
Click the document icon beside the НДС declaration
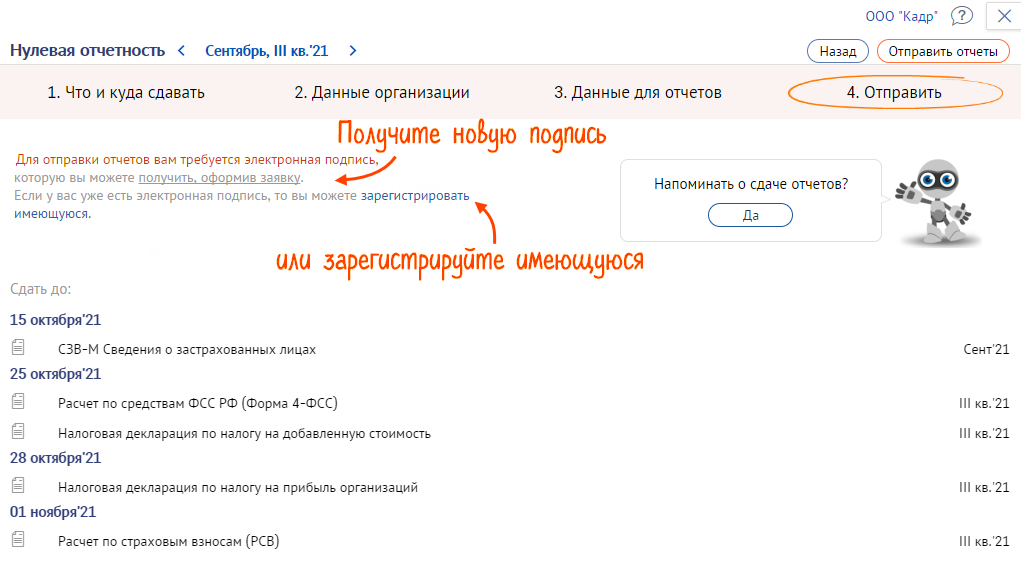tap(17, 432)
